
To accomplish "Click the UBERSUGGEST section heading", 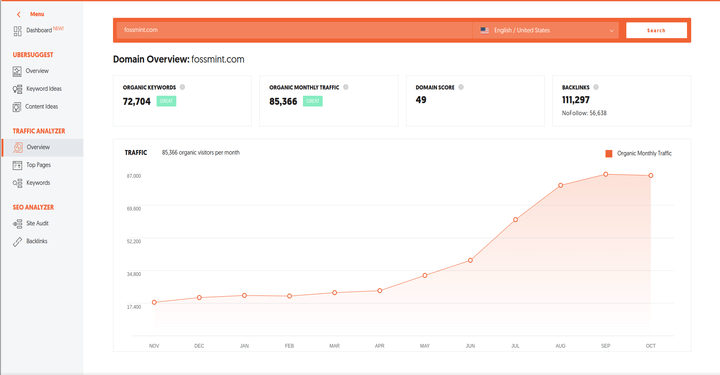I will tap(33, 55).
